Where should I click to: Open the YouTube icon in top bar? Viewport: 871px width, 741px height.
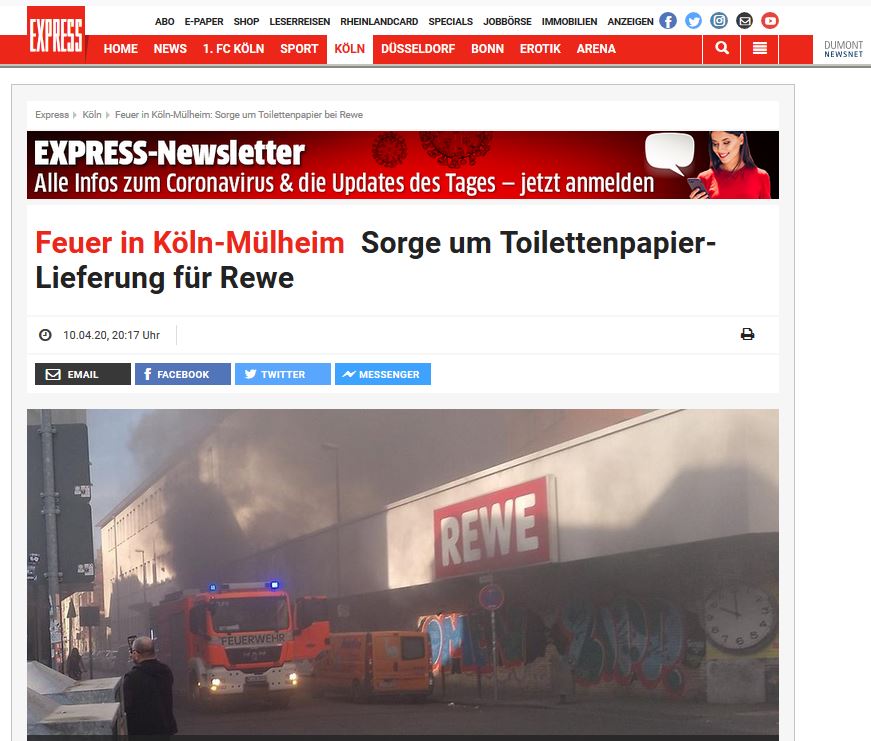pyautogui.click(x=770, y=21)
